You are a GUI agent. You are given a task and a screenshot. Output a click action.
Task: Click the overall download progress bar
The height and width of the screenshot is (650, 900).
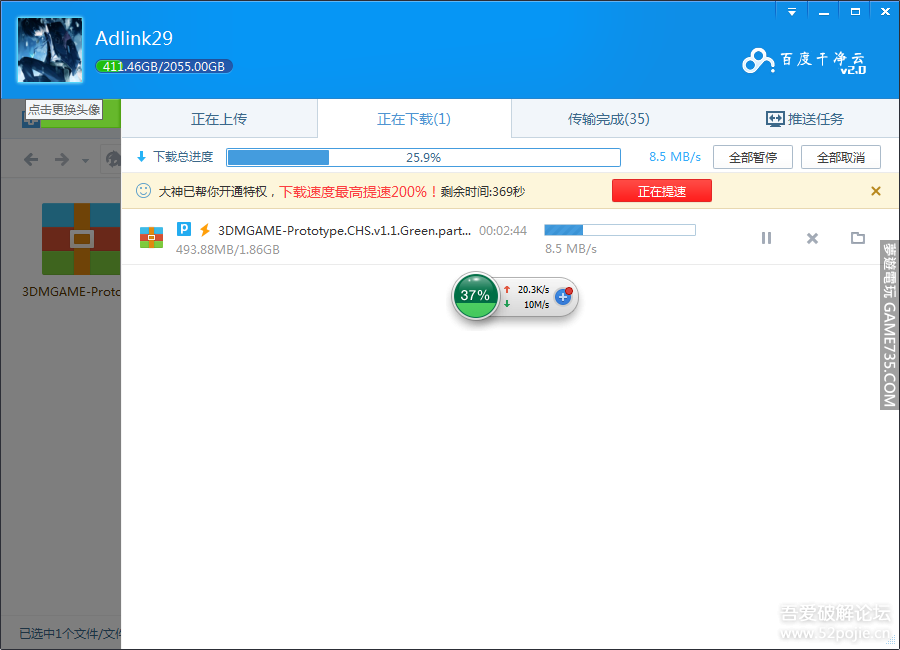click(x=423, y=157)
